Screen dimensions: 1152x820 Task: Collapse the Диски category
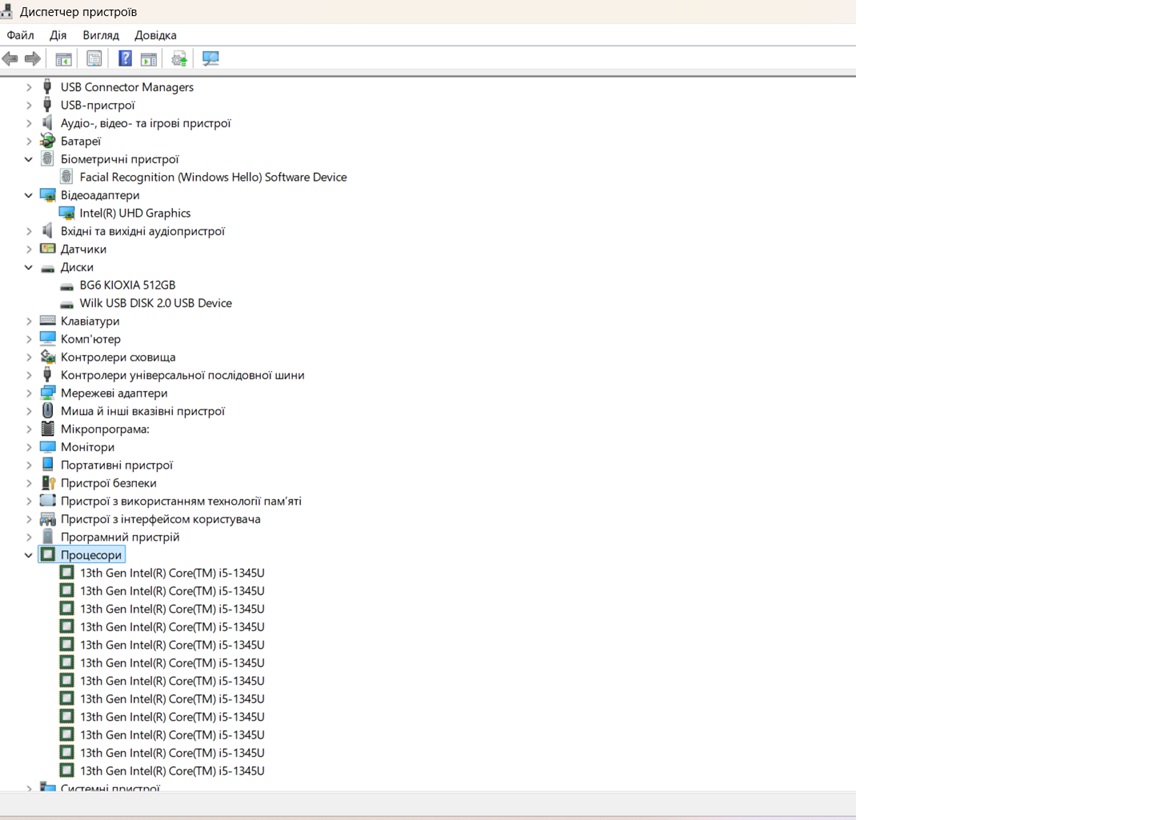29,267
